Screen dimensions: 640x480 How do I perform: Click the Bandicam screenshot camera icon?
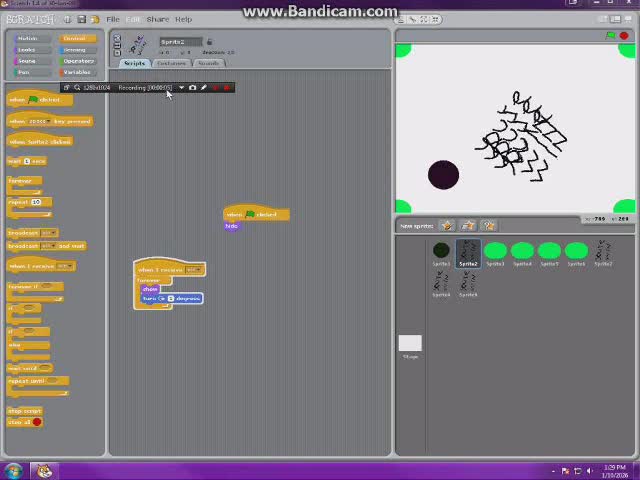(193, 87)
